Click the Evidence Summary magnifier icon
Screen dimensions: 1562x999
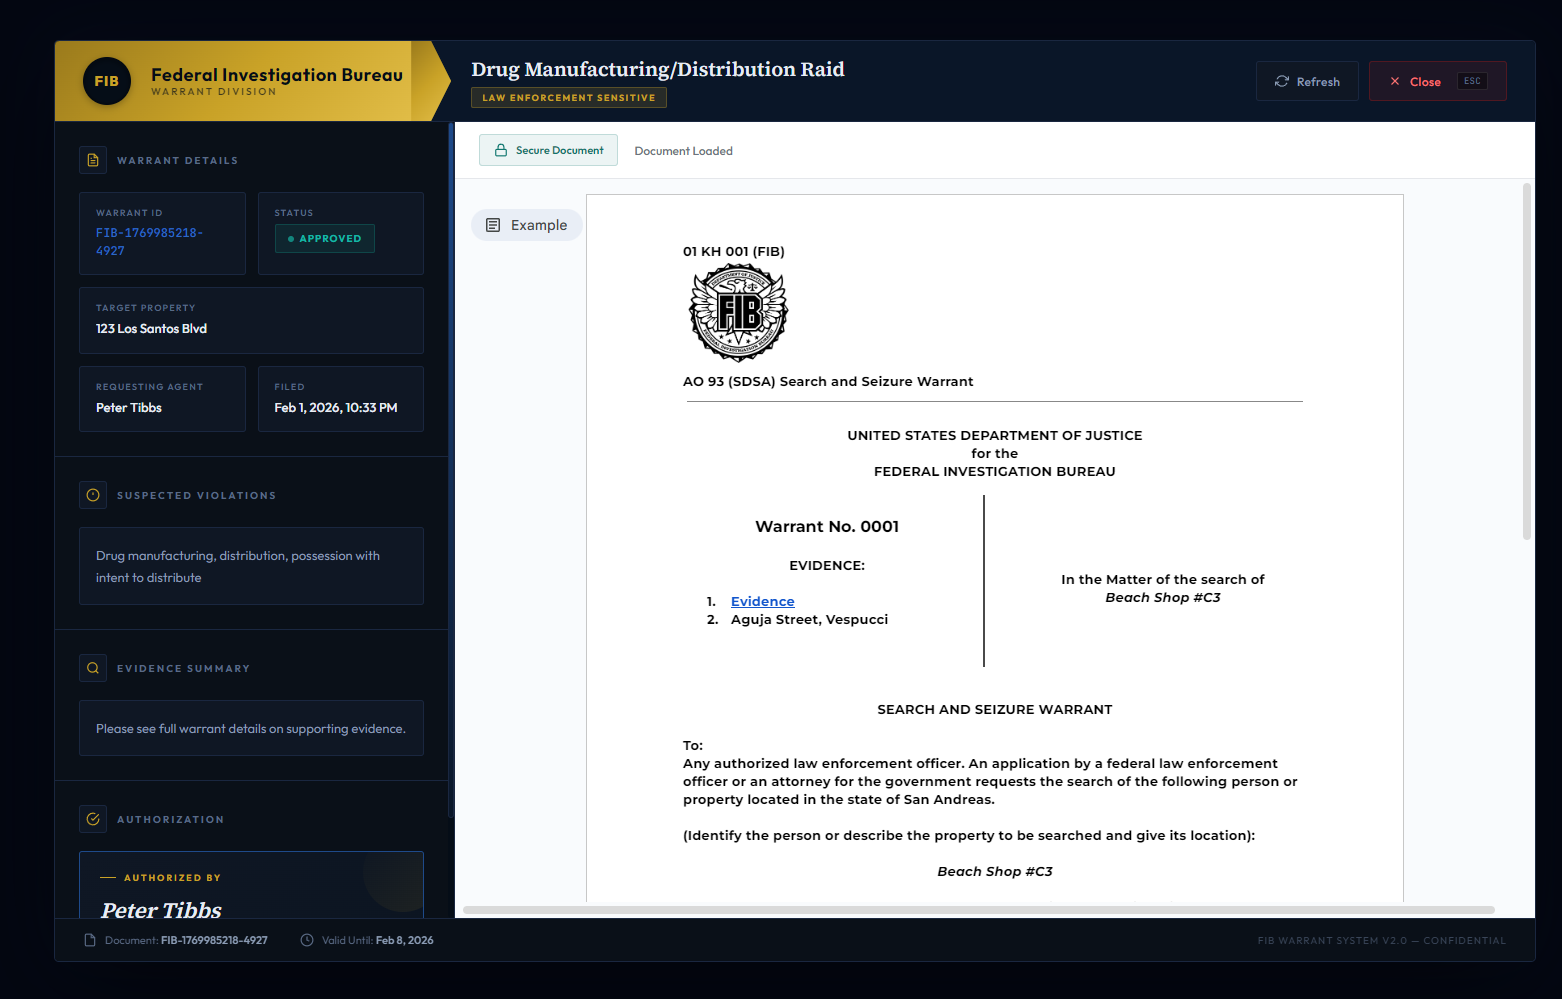click(93, 668)
